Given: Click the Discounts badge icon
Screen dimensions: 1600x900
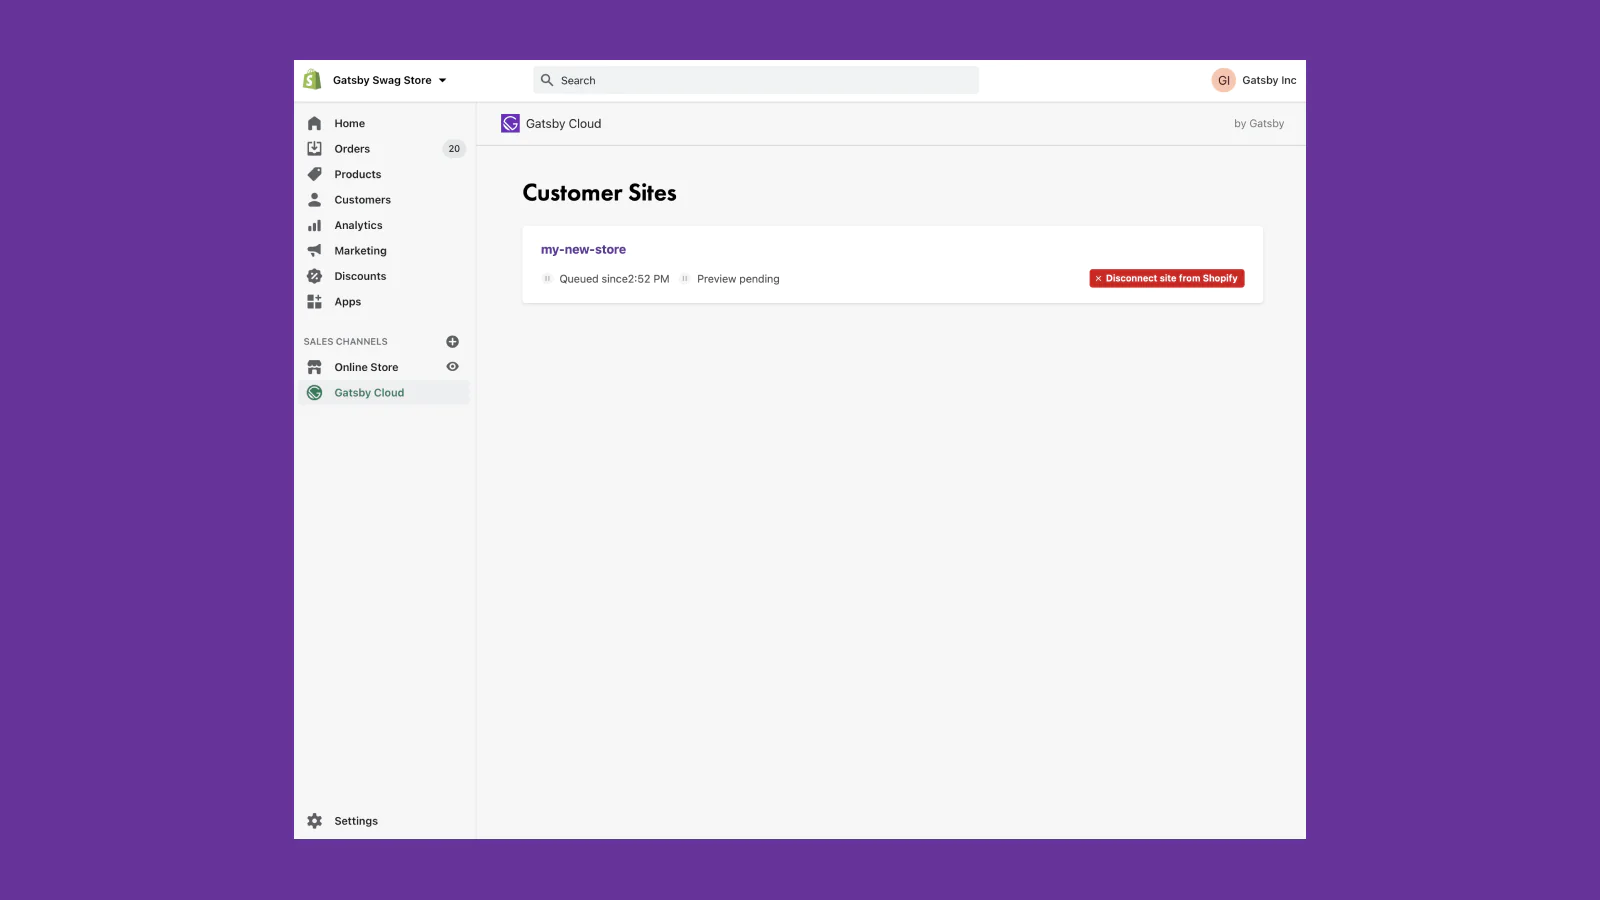Looking at the screenshot, I should coord(314,276).
